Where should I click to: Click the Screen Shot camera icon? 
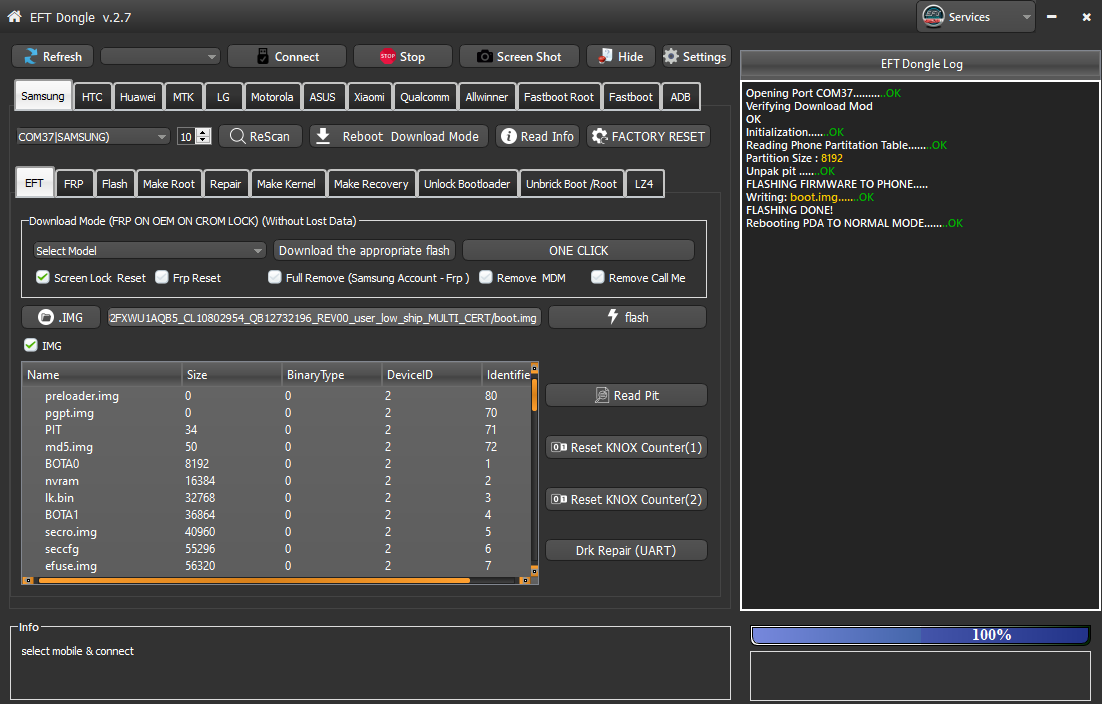(x=484, y=57)
